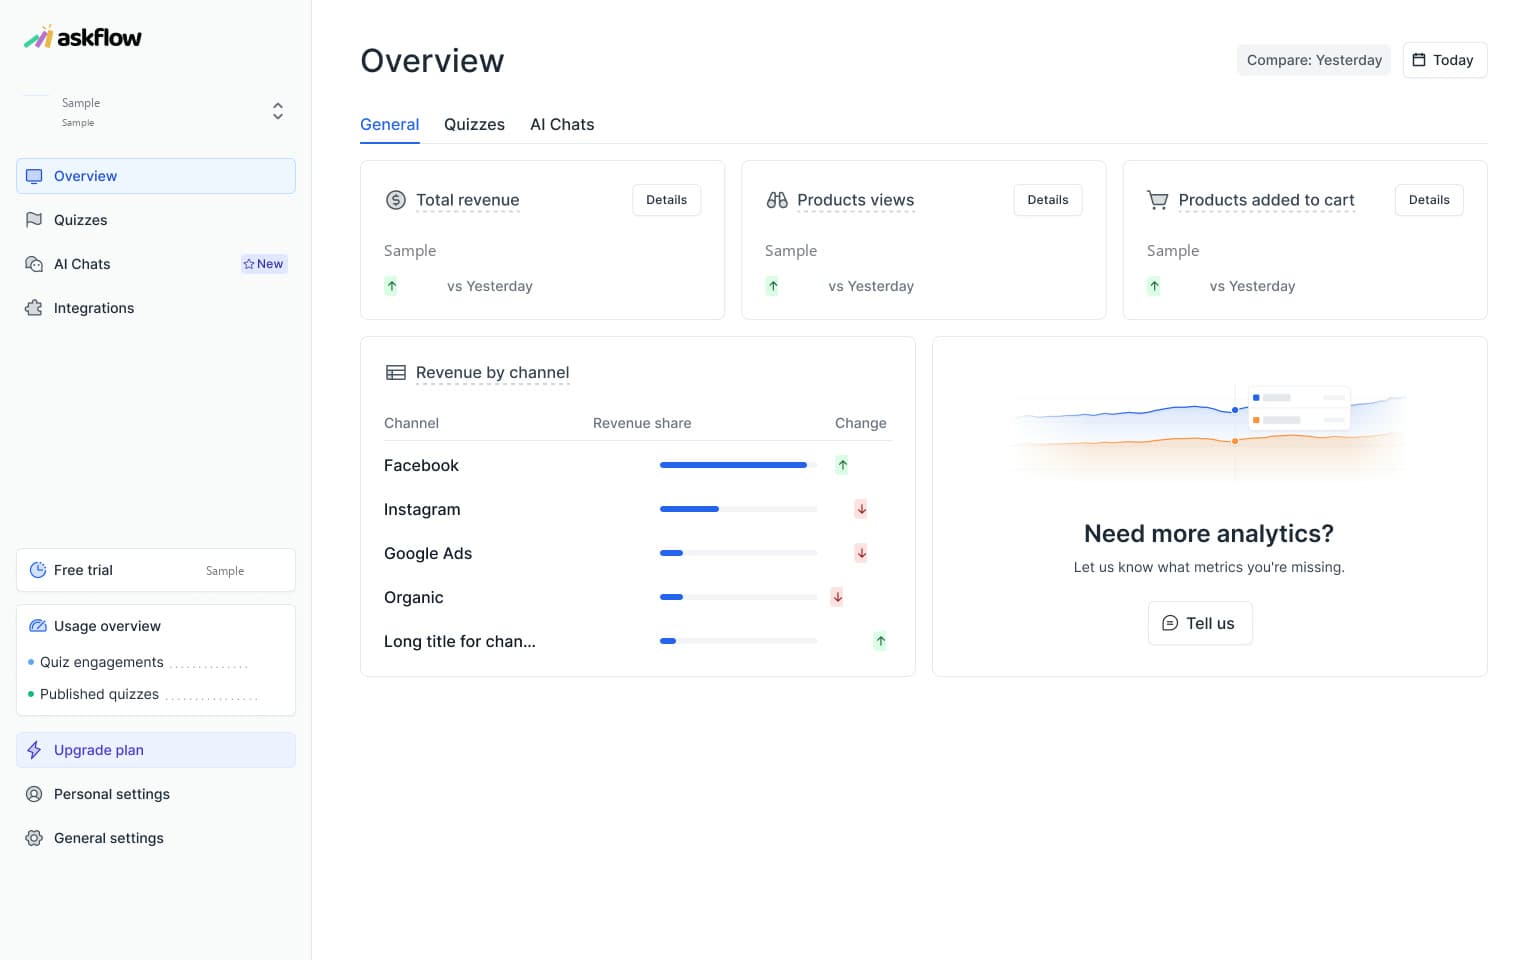Image resolution: width=1536 pixels, height=960 pixels.
Task: Click the askflow logo
Action: (83, 38)
